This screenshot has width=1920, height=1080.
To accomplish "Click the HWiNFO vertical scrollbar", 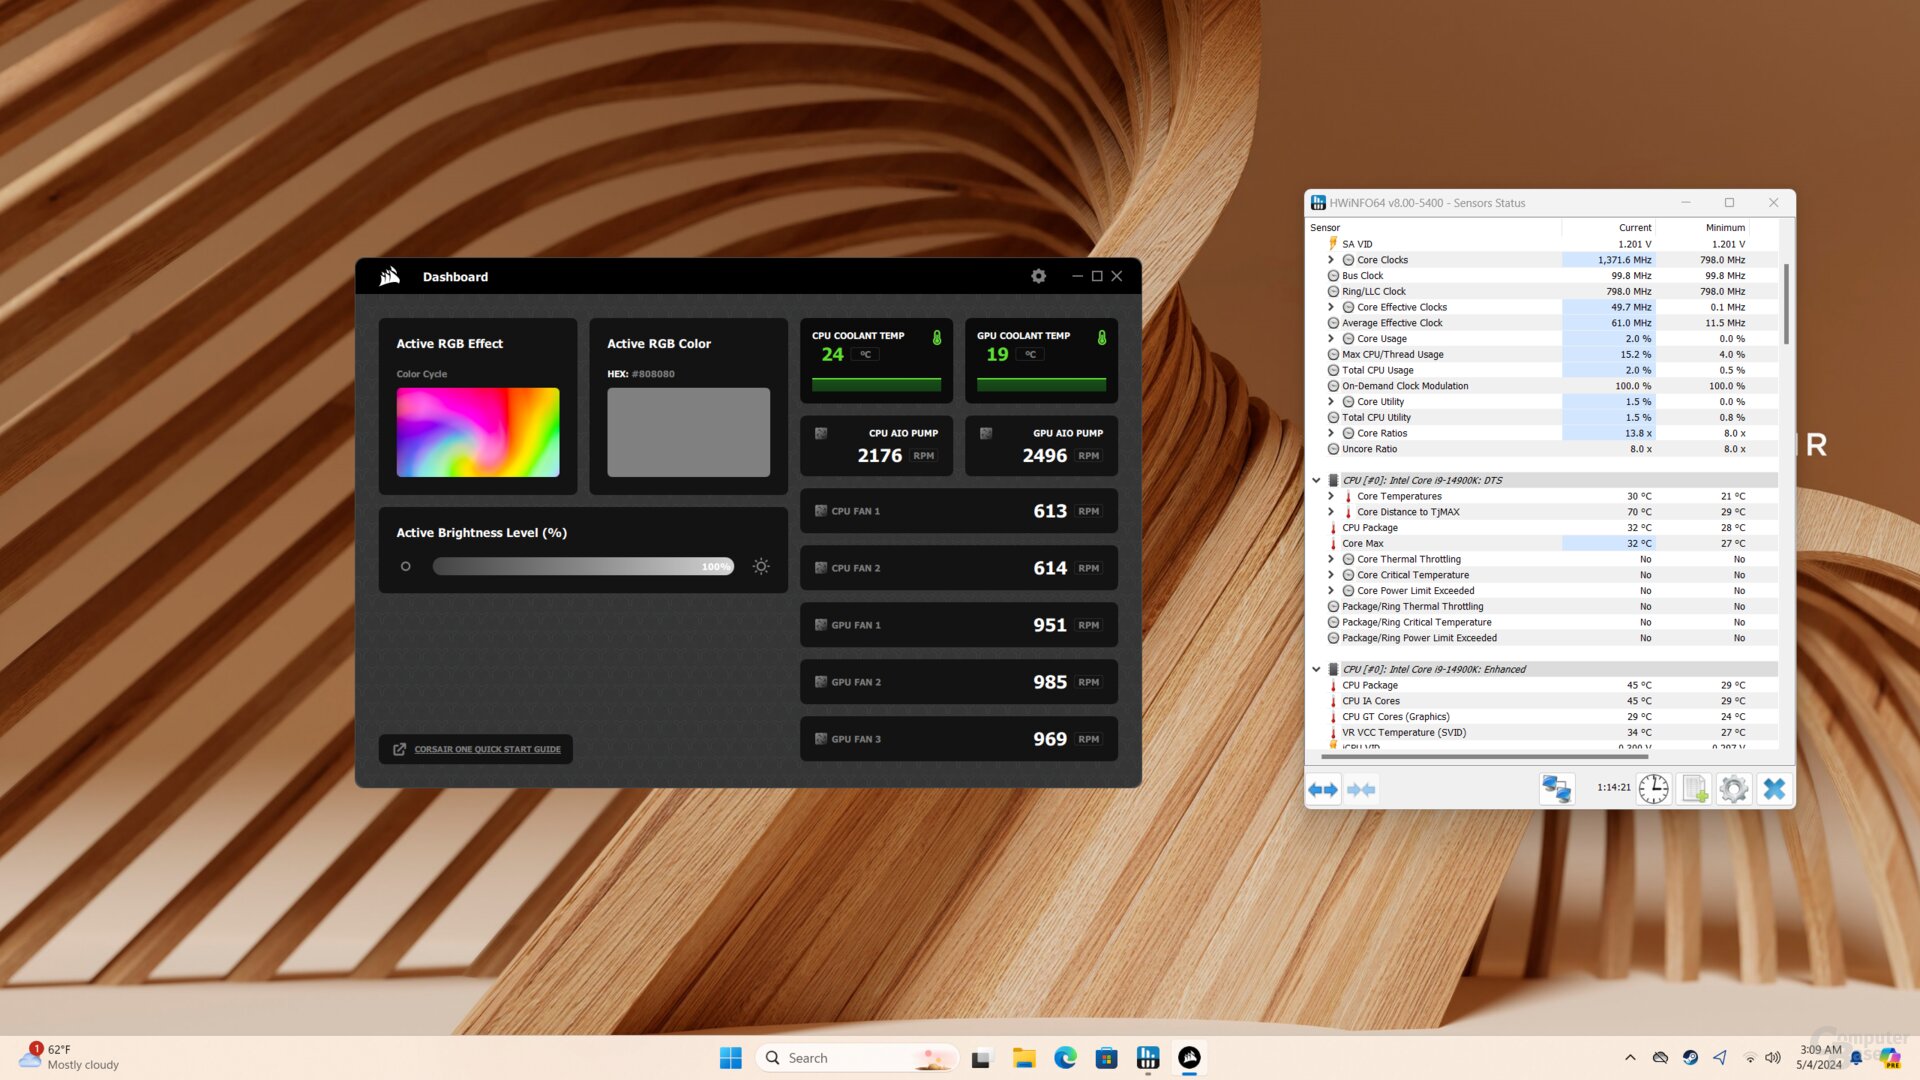I will (x=1786, y=304).
